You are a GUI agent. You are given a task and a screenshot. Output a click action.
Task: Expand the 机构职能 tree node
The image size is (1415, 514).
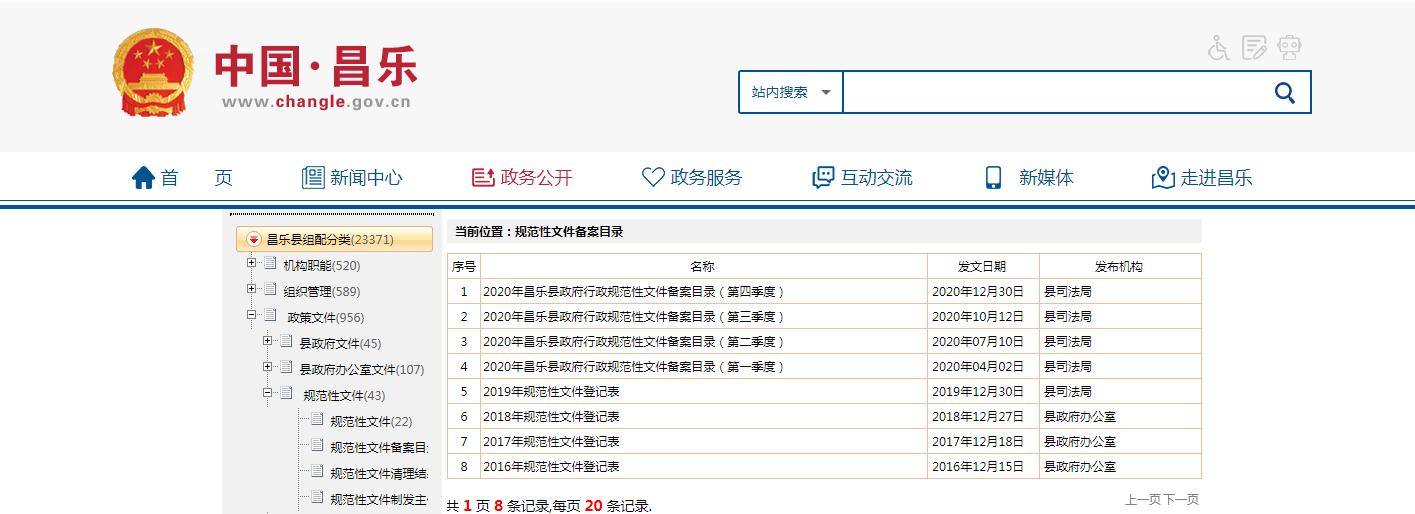point(252,264)
